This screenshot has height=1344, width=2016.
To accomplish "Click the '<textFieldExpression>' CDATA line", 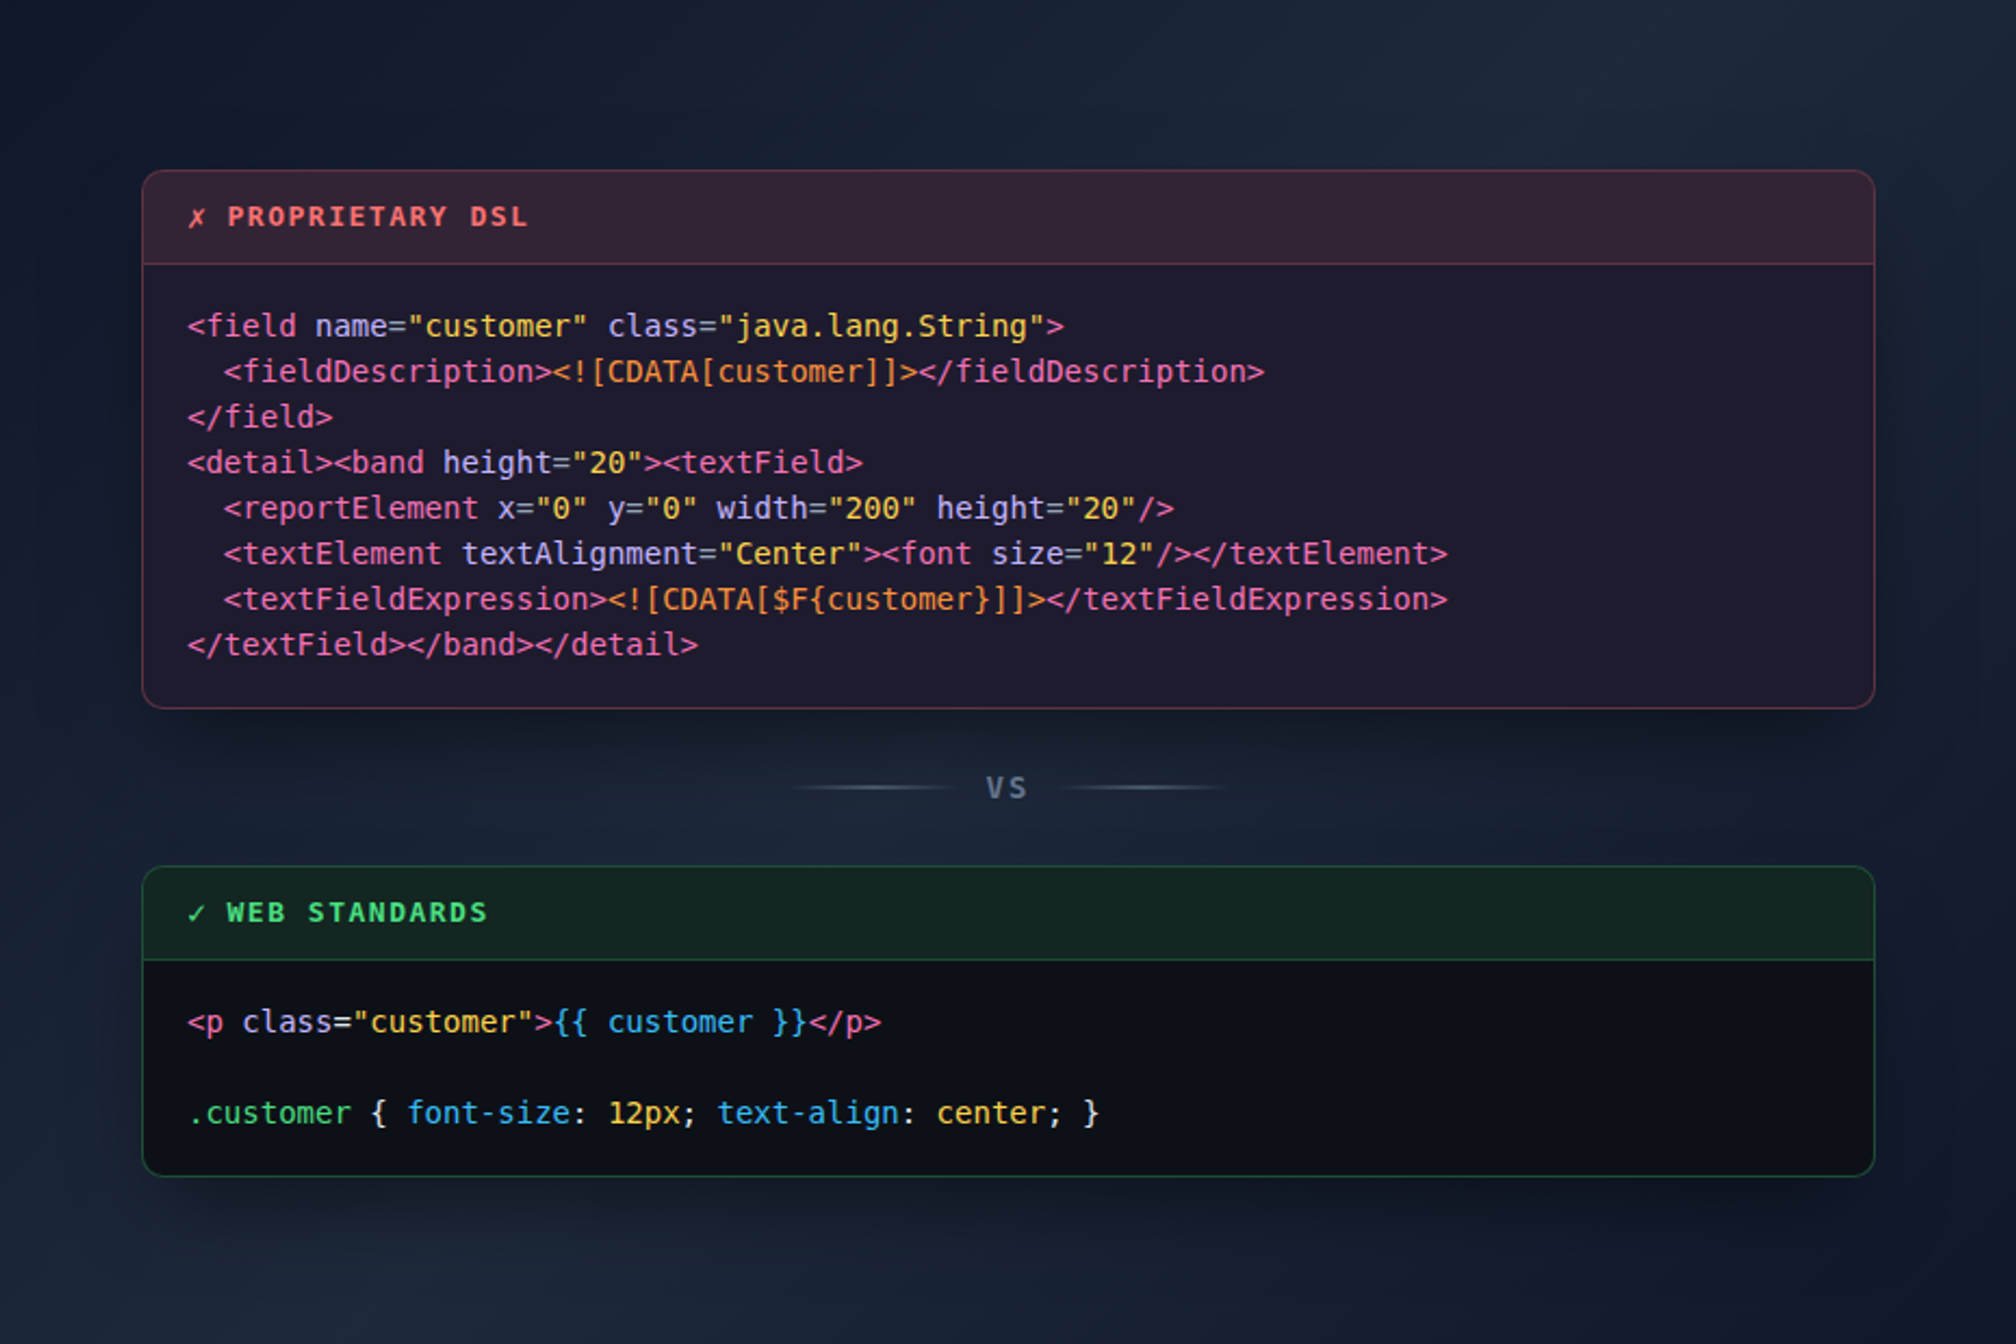I will pos(835,599).
